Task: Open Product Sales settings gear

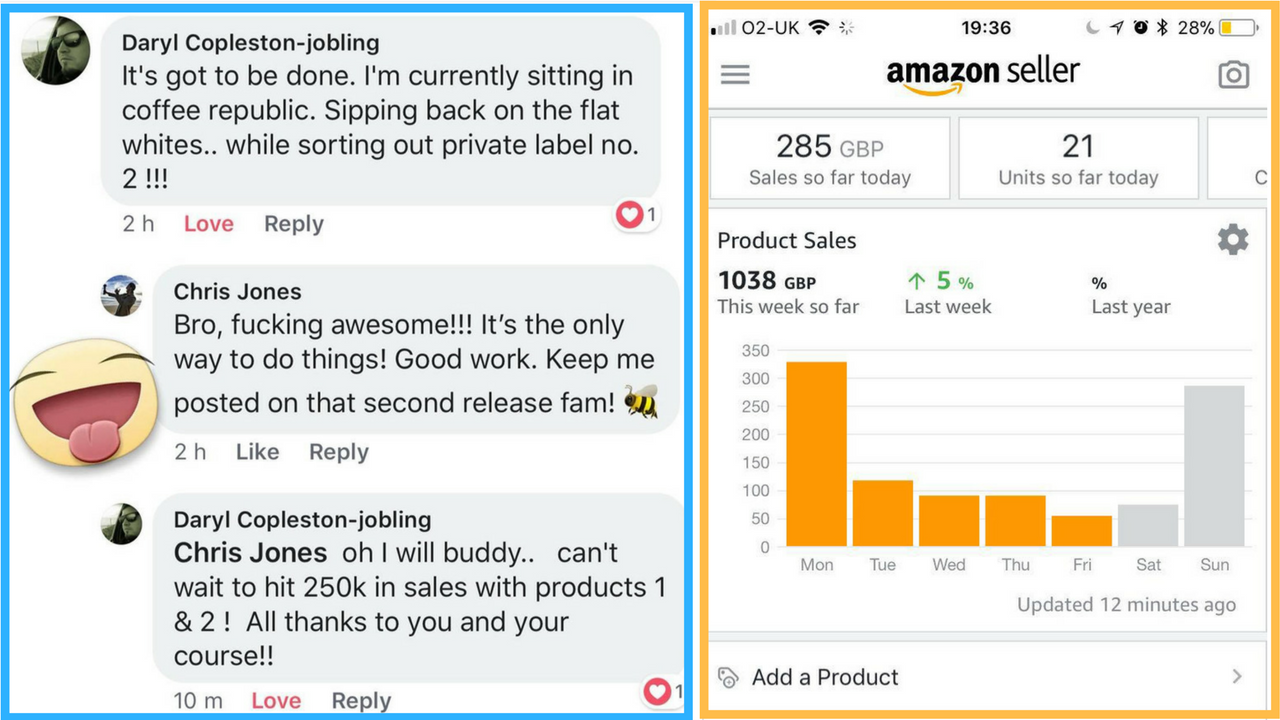Action: pos(1233,240)
